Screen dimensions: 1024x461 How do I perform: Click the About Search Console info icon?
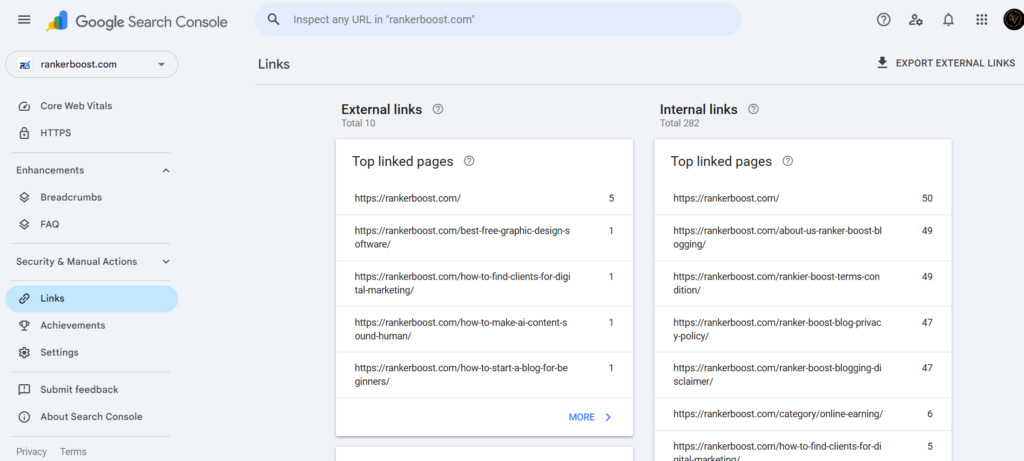[24, 417]
